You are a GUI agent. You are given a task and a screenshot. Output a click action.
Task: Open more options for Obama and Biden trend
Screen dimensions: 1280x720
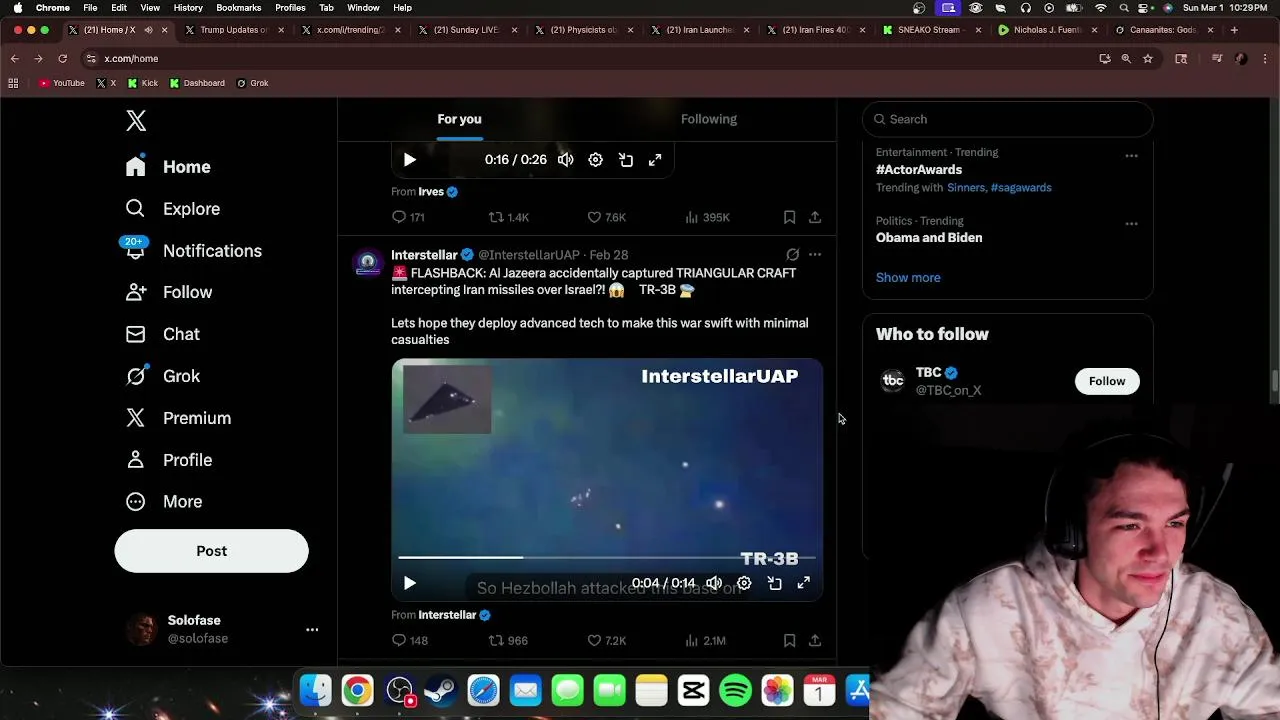pos(1131,224)
